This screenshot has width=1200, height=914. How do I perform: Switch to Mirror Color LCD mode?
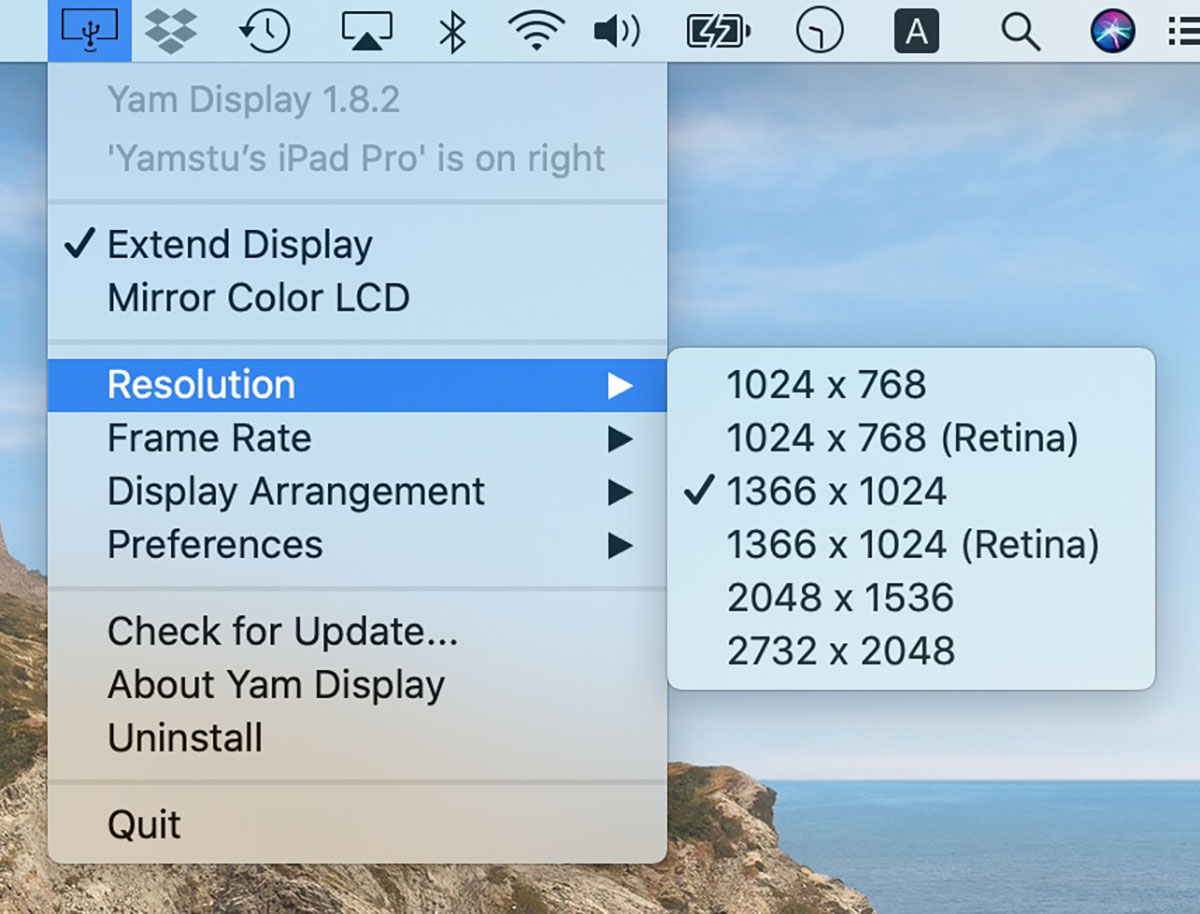coord(258,298)
